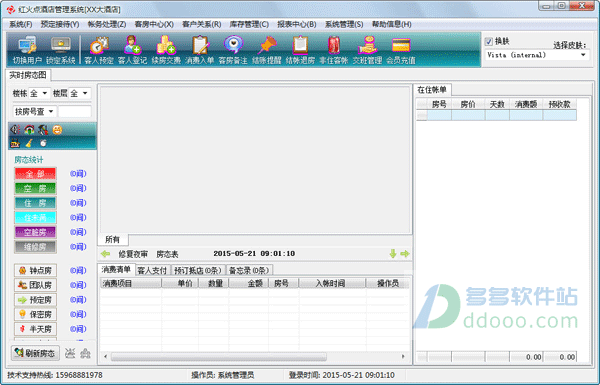
Task: Click the alarm clock icon in room panel
Action: pos(43,143)
